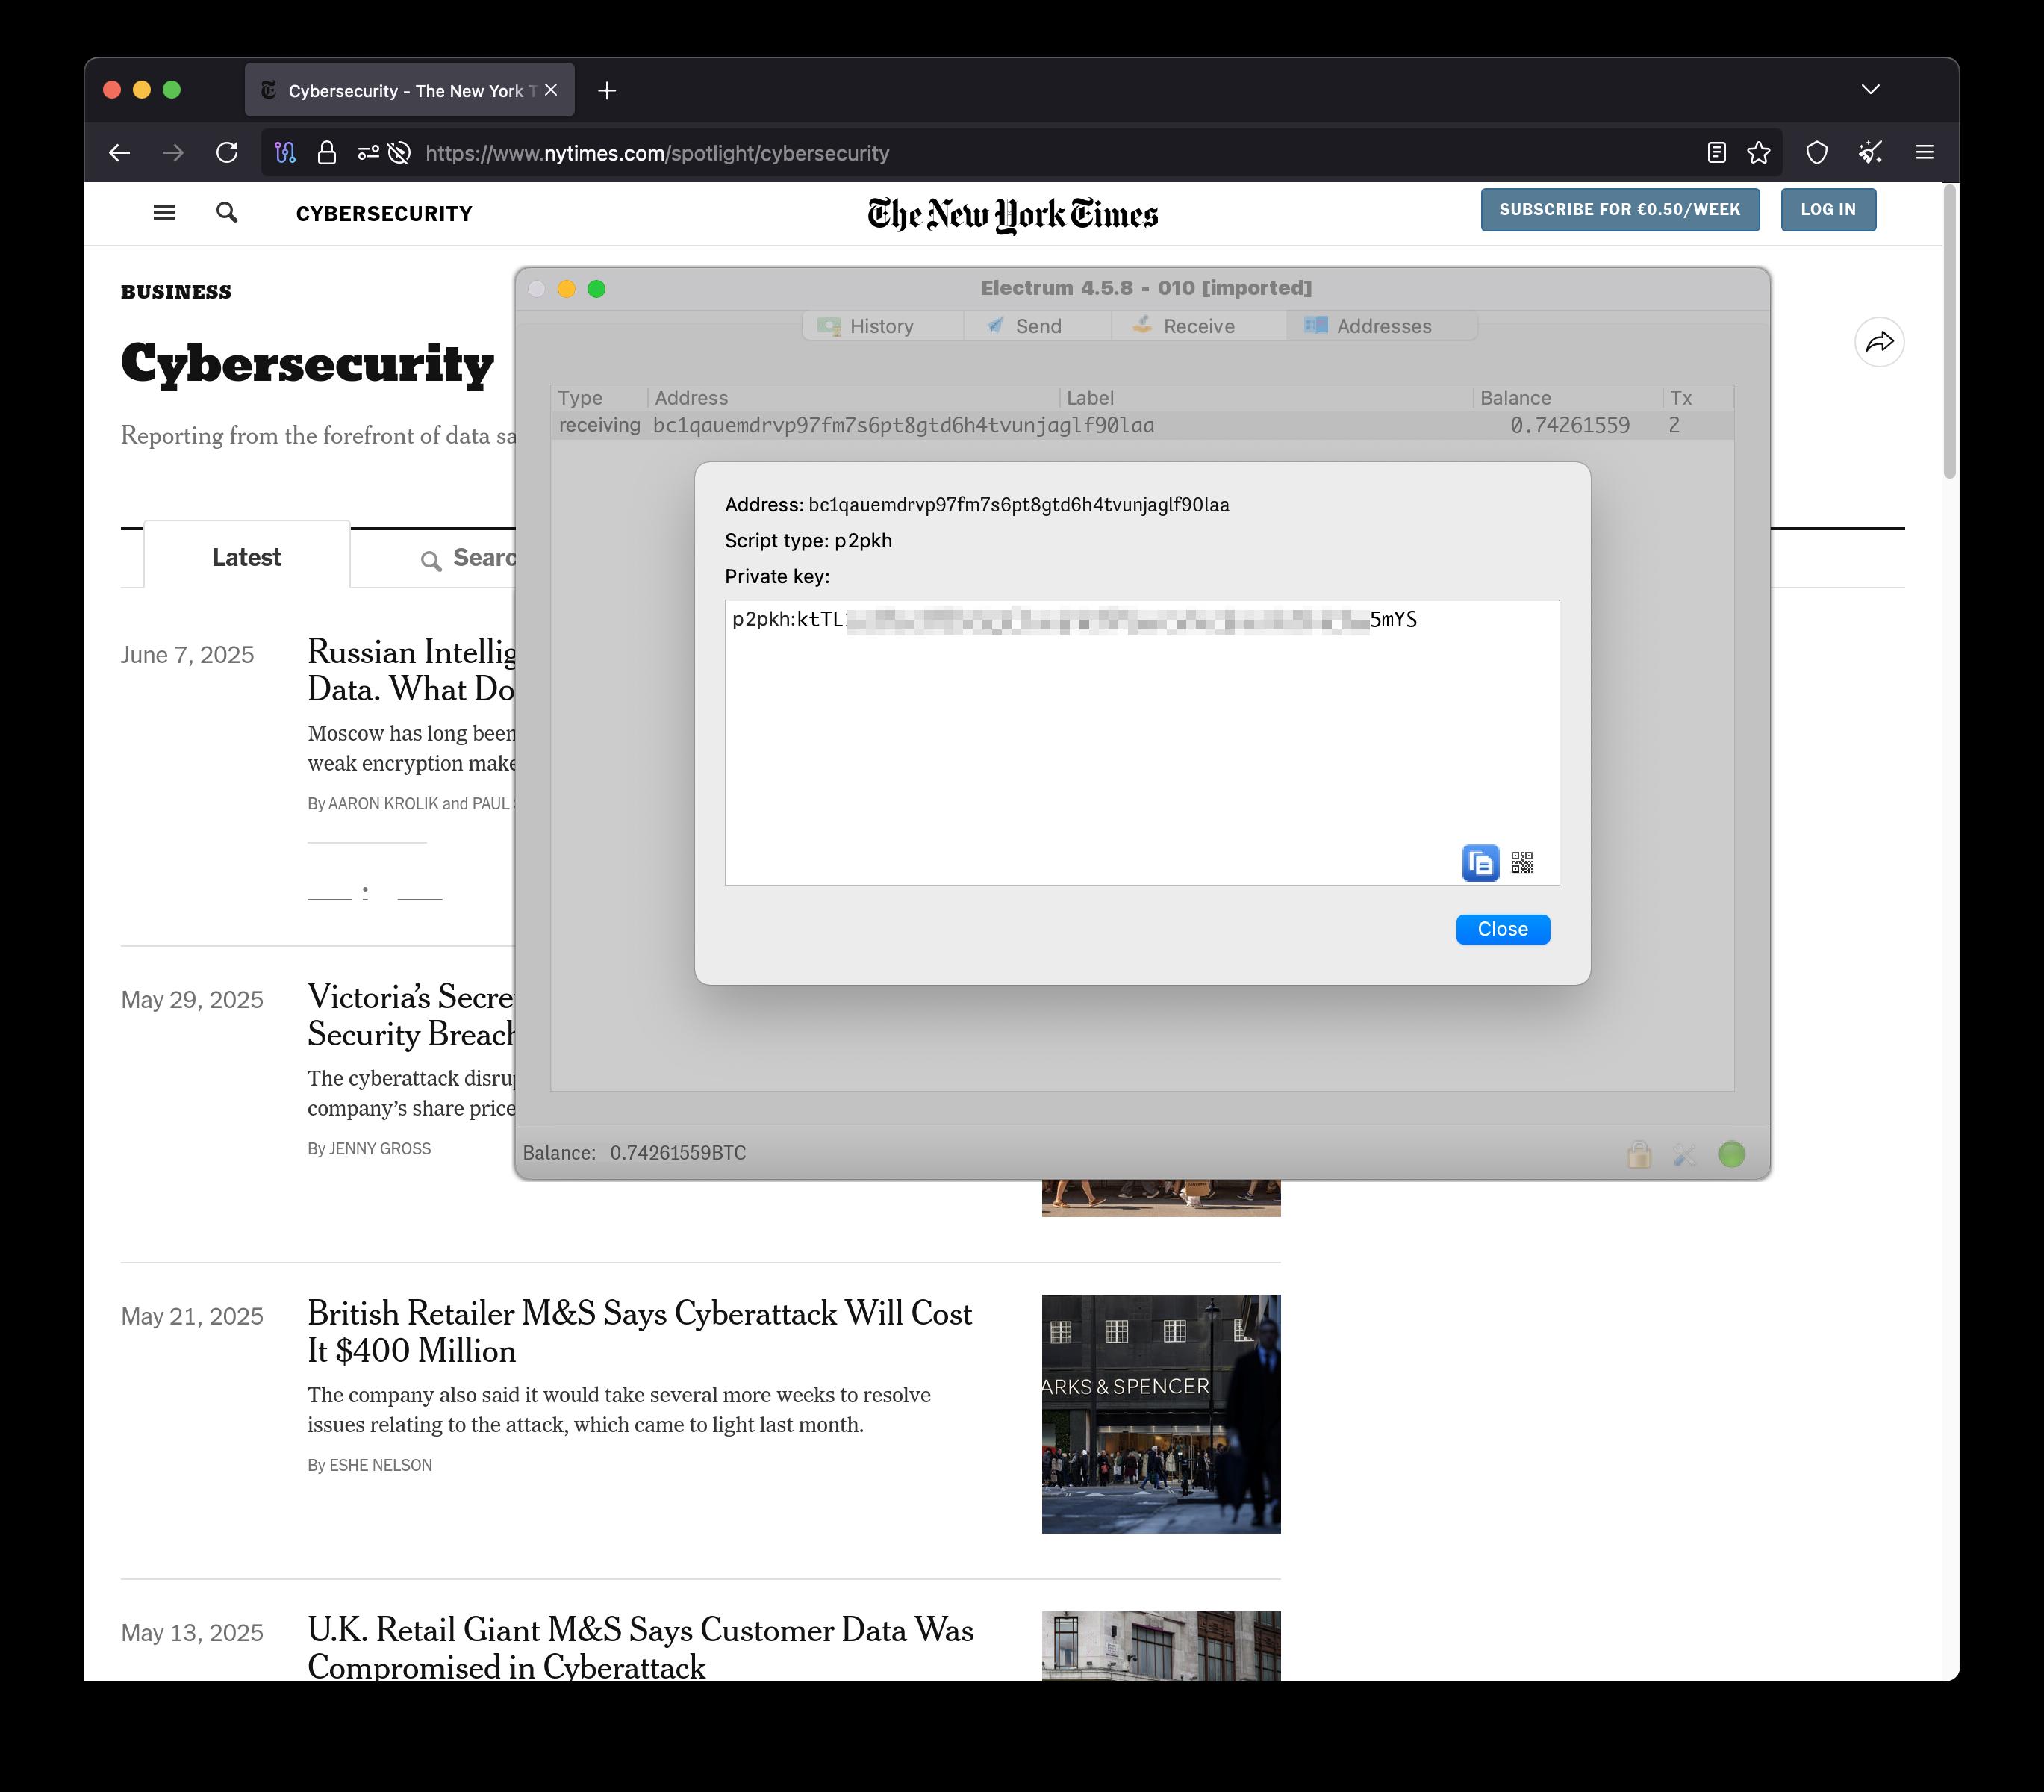Screen dimensions: 2044x1792
Task: Click CYBERSECURITY header label
Action: tap(384, 214)
